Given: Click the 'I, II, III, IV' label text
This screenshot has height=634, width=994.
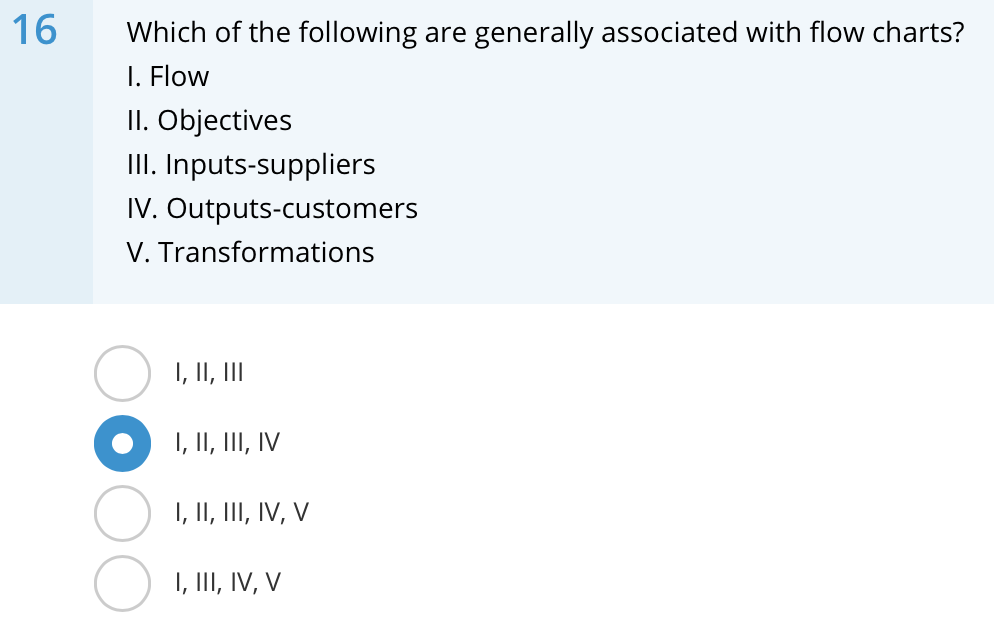Looking at the screenshot, I should pos(227,443).
